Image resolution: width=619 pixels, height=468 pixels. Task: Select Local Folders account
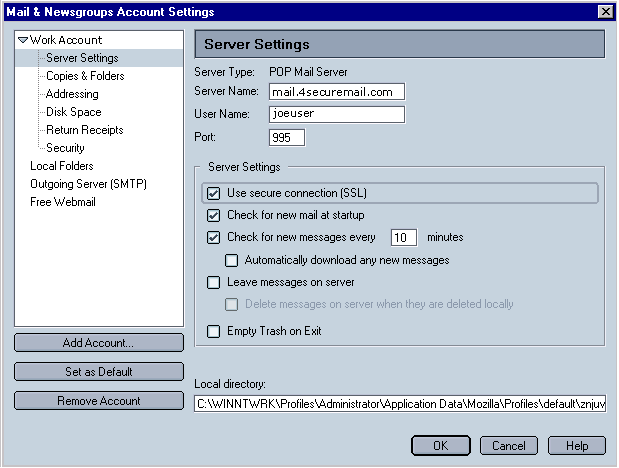point(62,166)
